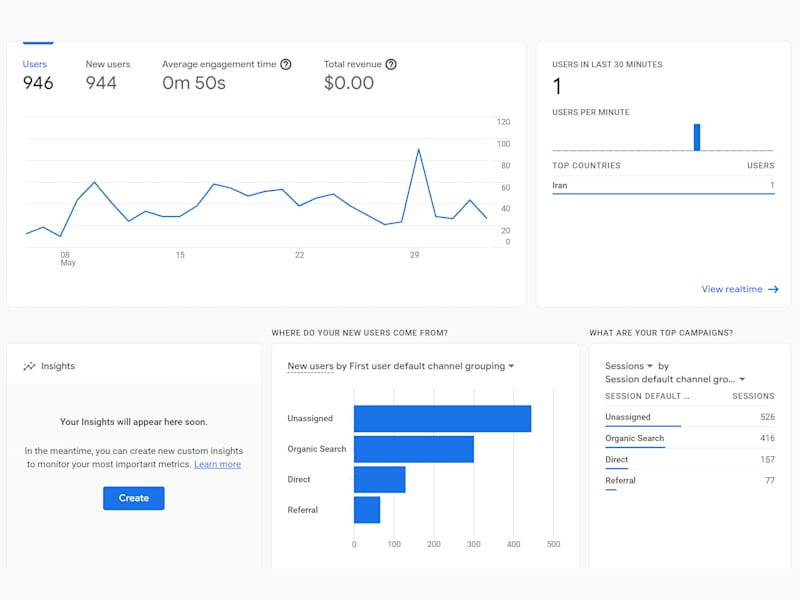Viewport: 800px width, 600px height.
Task: Click the Referral label in bar chart
Action: [x=302, y=510]
